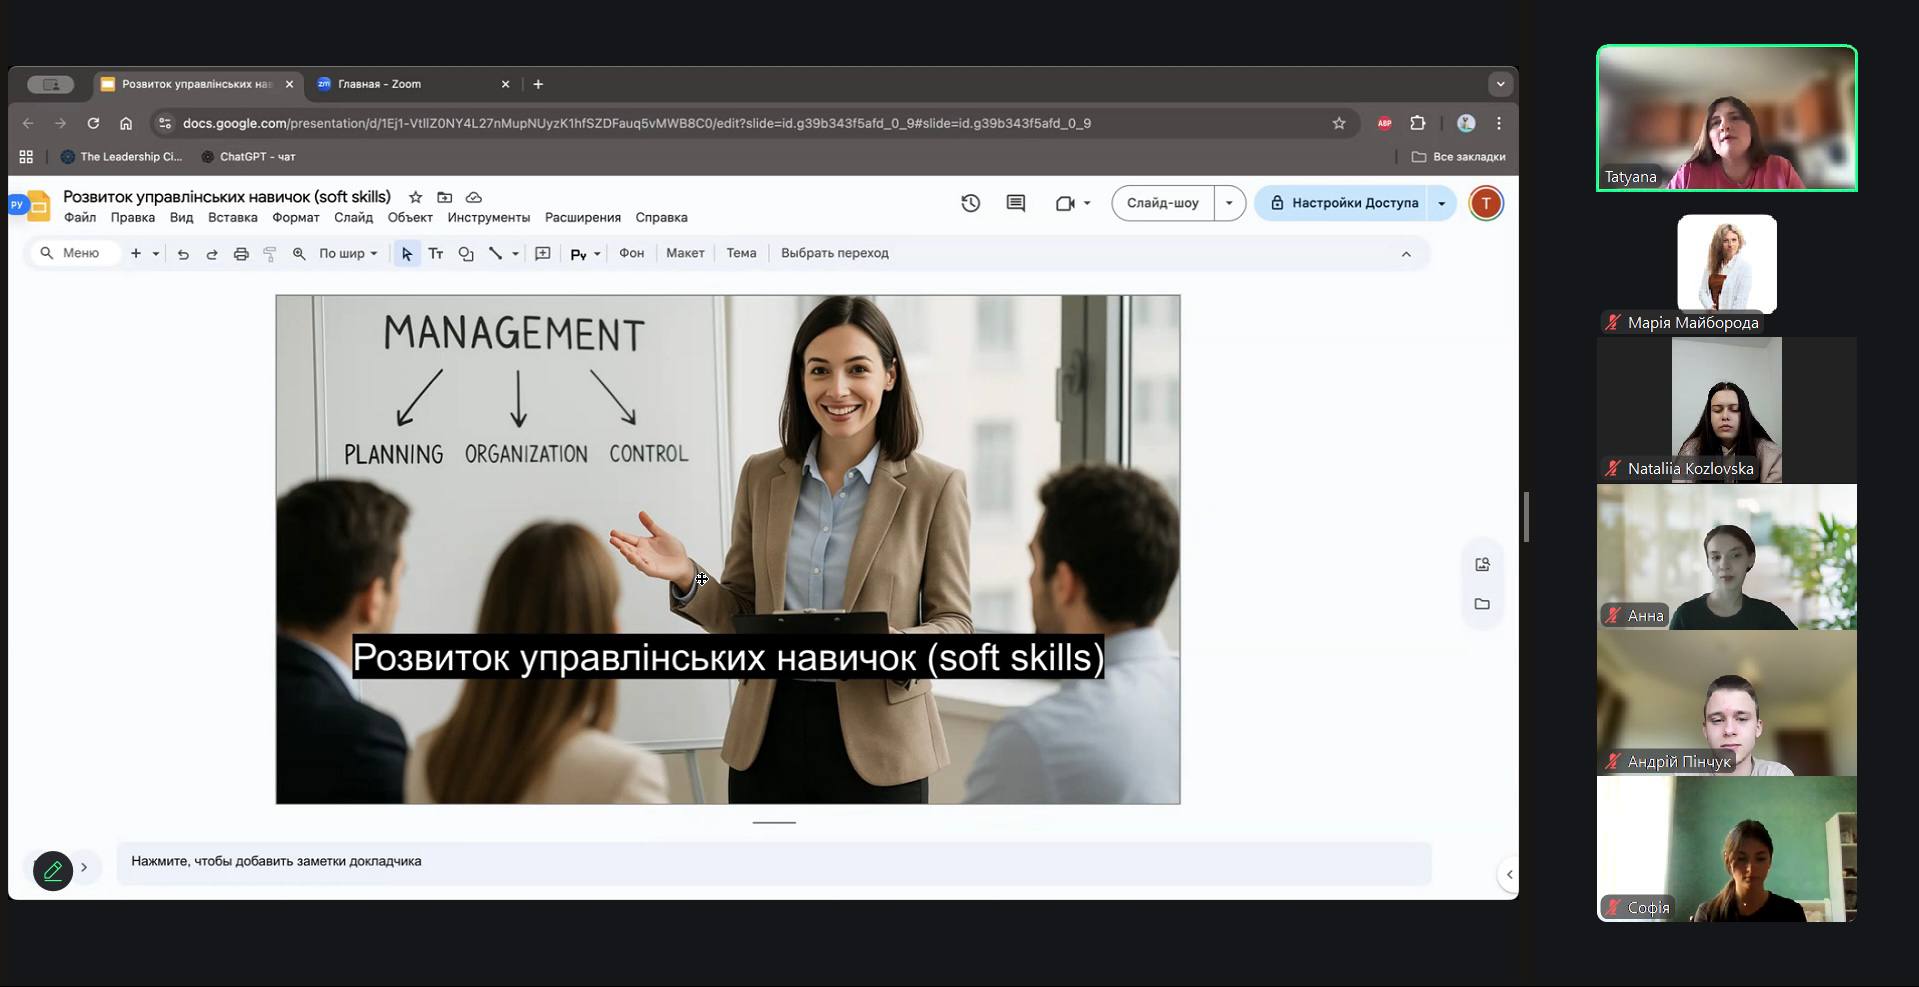Star the presentation title
This screenshot has width=1919, height=987.
point(416,197)
